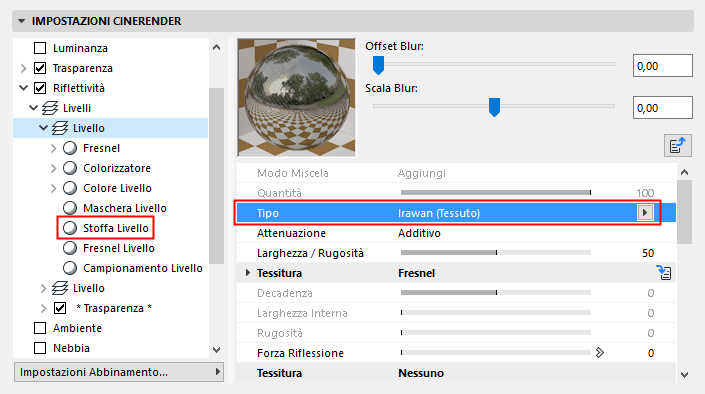705x394 pixels.
Task: Expand the Trasparenza channel tree node
Action: pos(24,68)
